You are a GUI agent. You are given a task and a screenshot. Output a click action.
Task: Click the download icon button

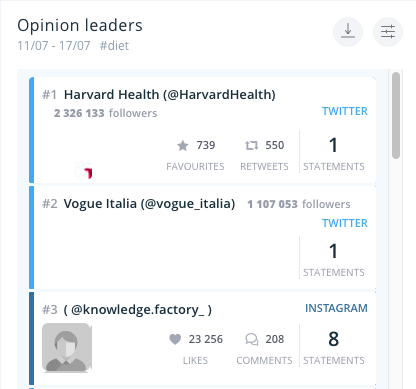(x=348, y=32)
